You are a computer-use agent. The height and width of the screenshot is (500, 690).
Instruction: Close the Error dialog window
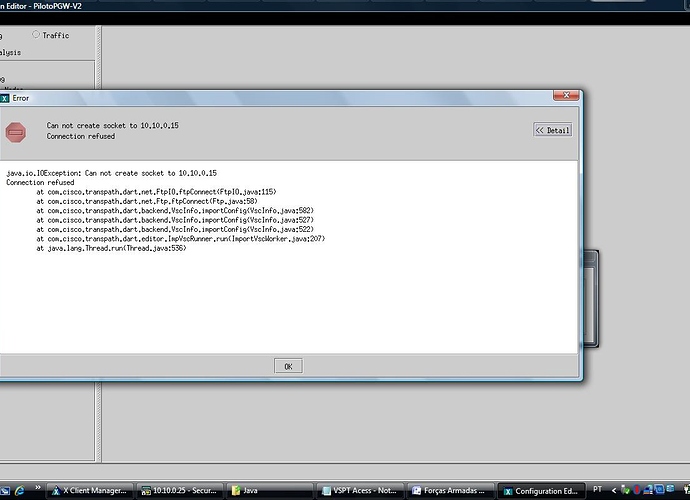566,95
